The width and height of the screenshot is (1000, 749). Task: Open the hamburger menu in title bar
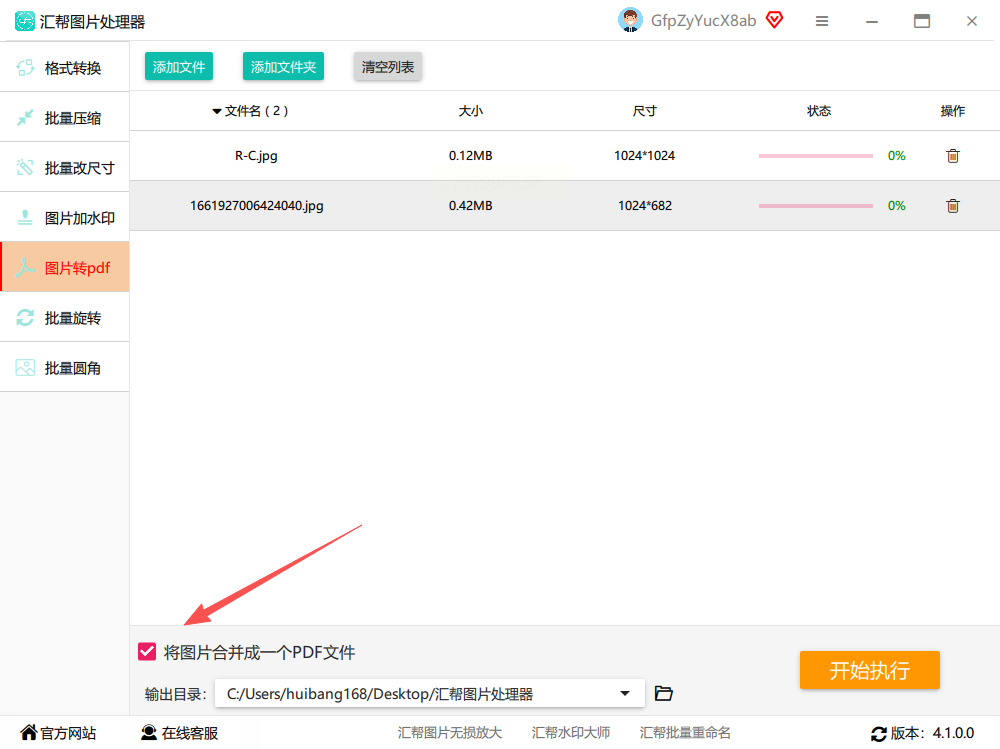822,21
